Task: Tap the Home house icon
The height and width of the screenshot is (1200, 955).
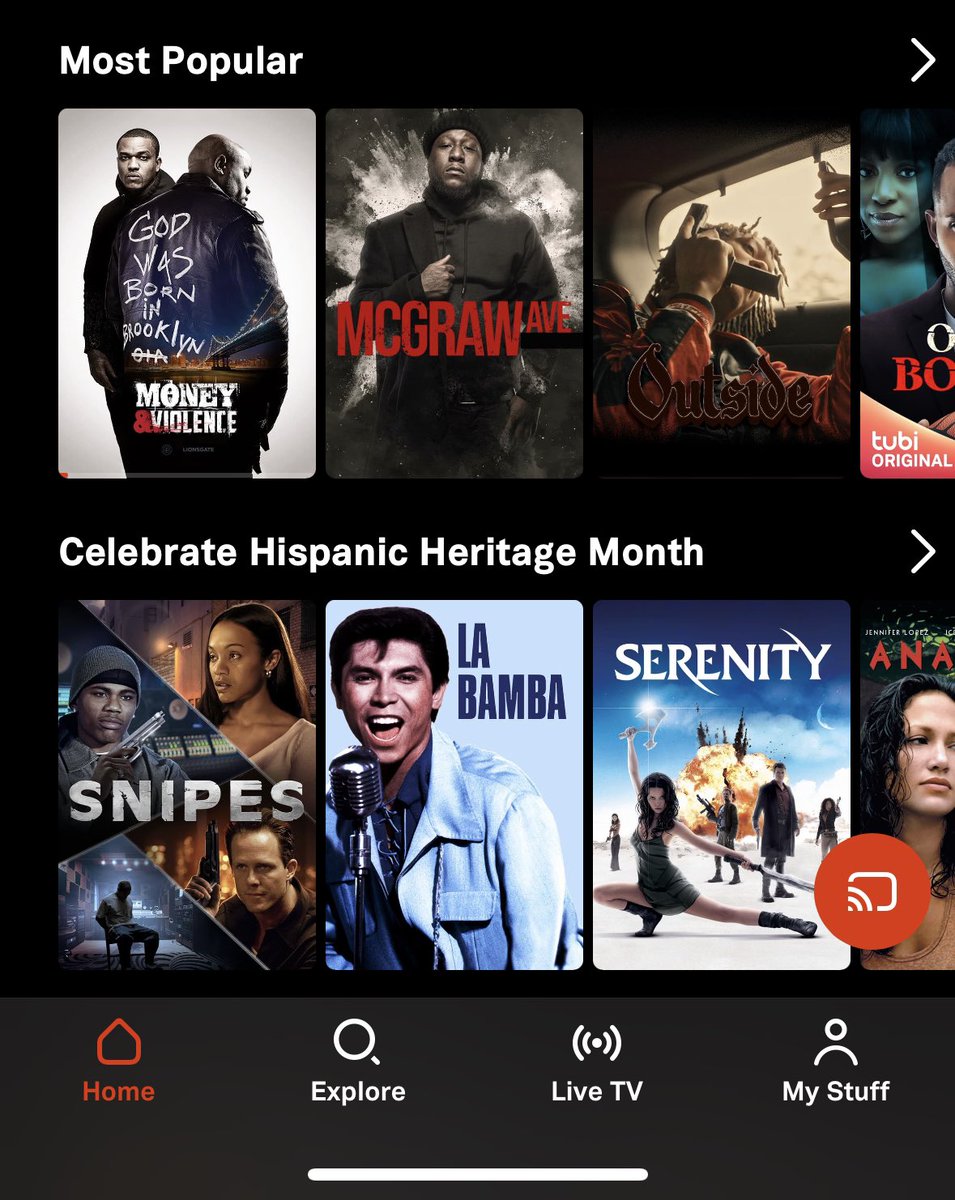Action: [118, 1042]
